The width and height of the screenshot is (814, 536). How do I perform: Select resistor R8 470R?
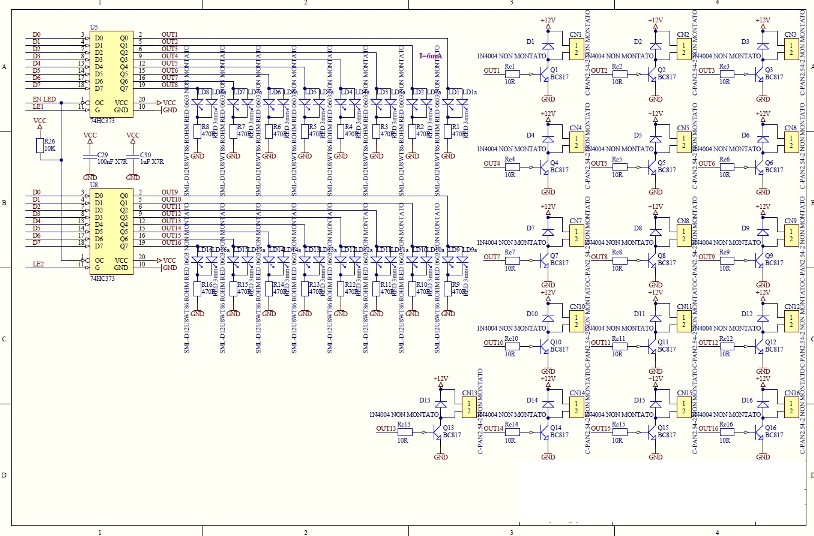(197, 131)
